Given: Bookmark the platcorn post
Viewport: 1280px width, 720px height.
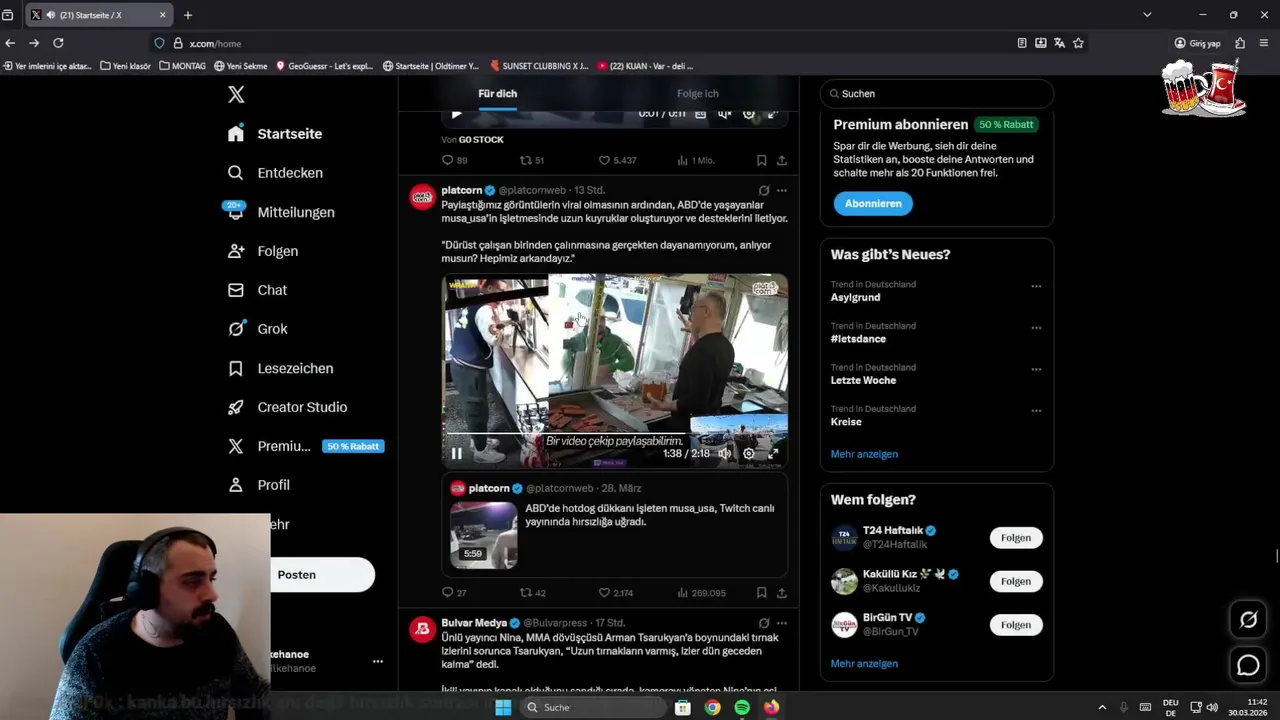Looking at the screenshot, I should (762, 593).
